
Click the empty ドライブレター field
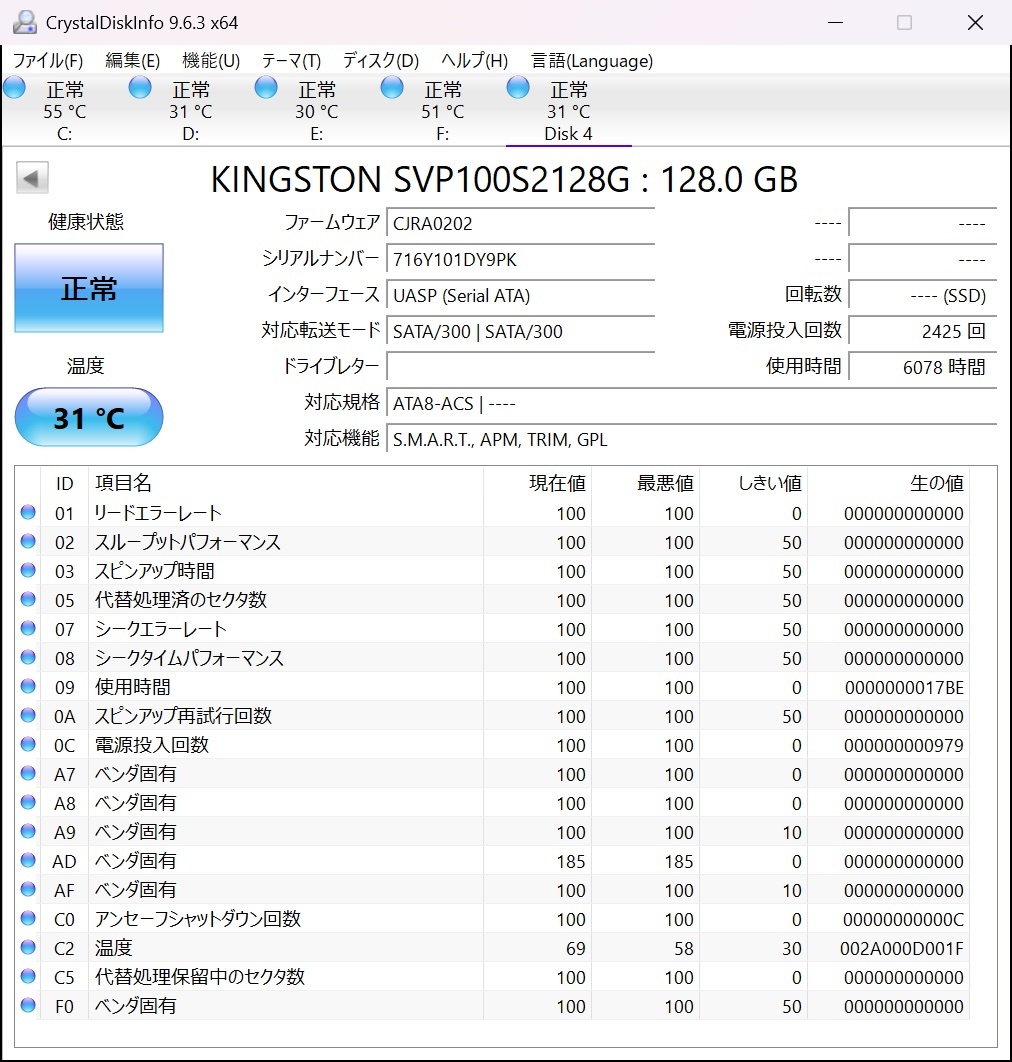click(520, 367)
